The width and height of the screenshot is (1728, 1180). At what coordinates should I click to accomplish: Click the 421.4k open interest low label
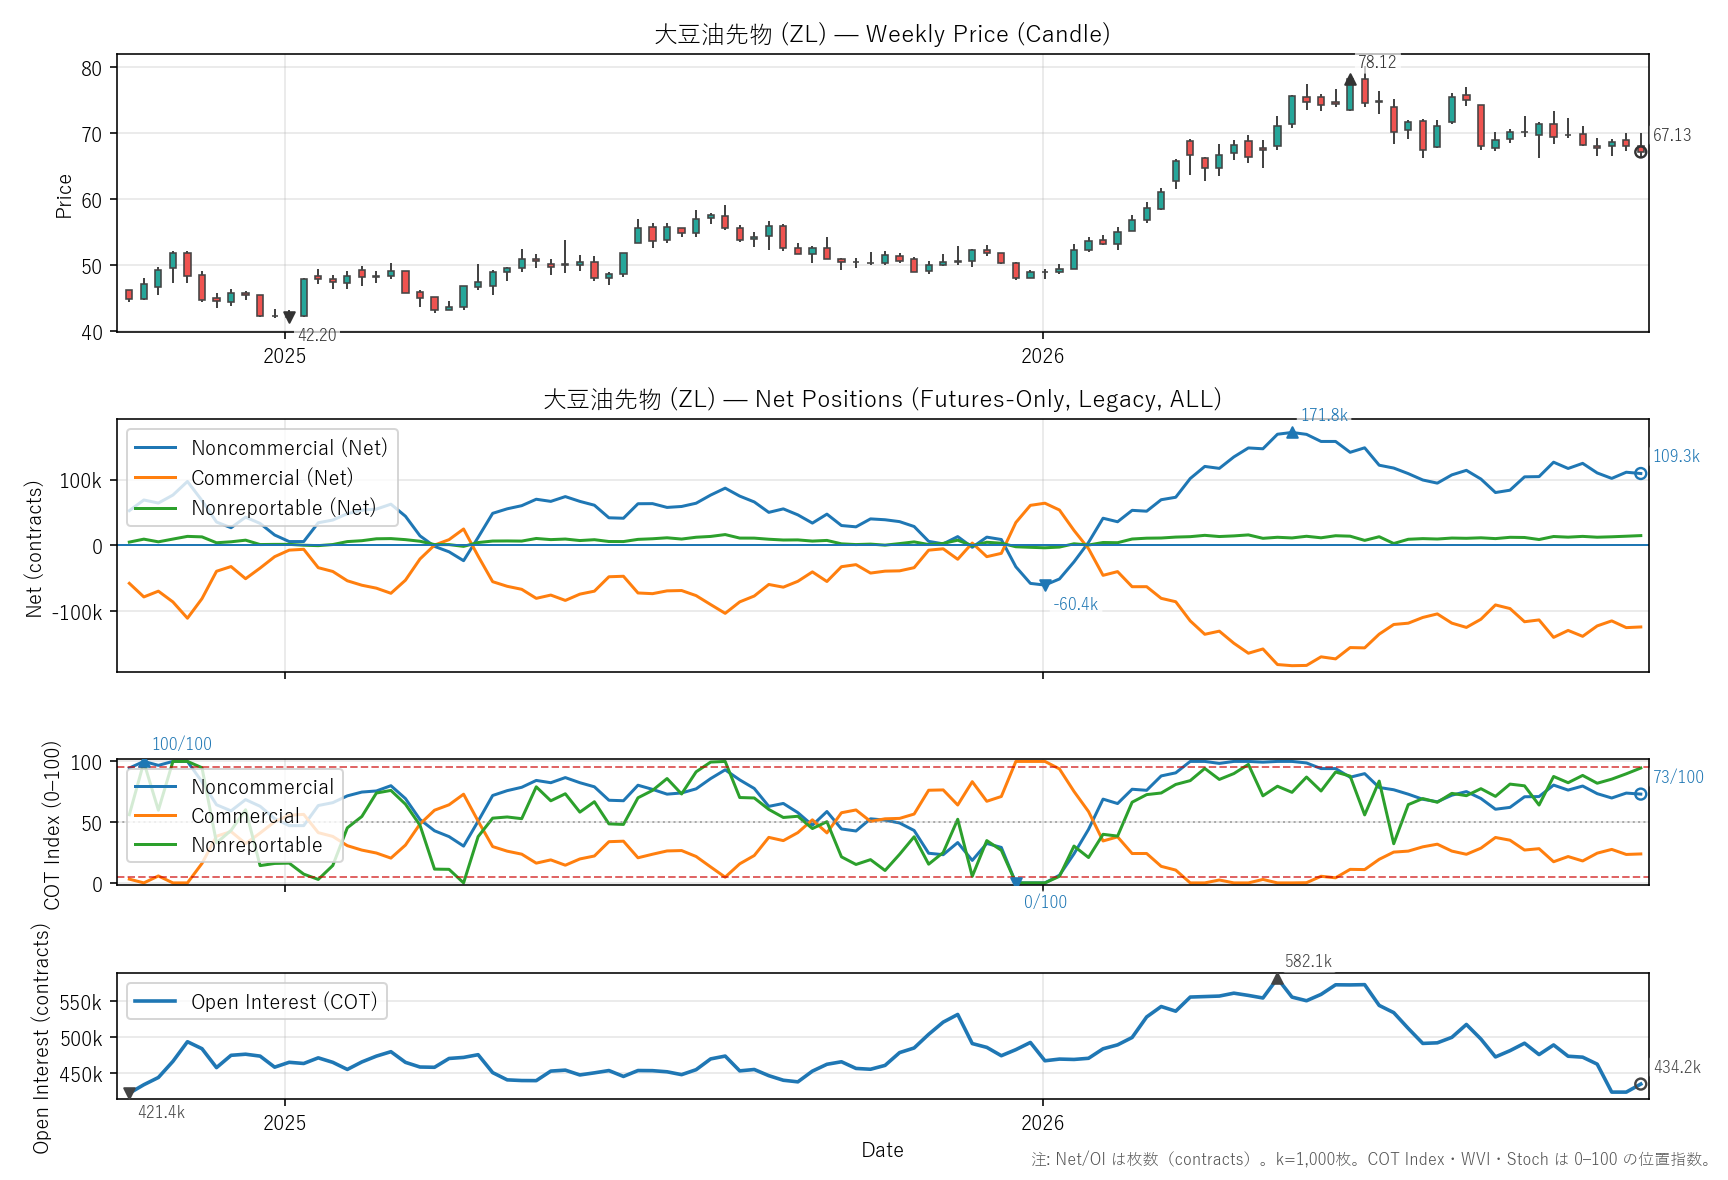pyautogui.click(x=161, y=1112)
